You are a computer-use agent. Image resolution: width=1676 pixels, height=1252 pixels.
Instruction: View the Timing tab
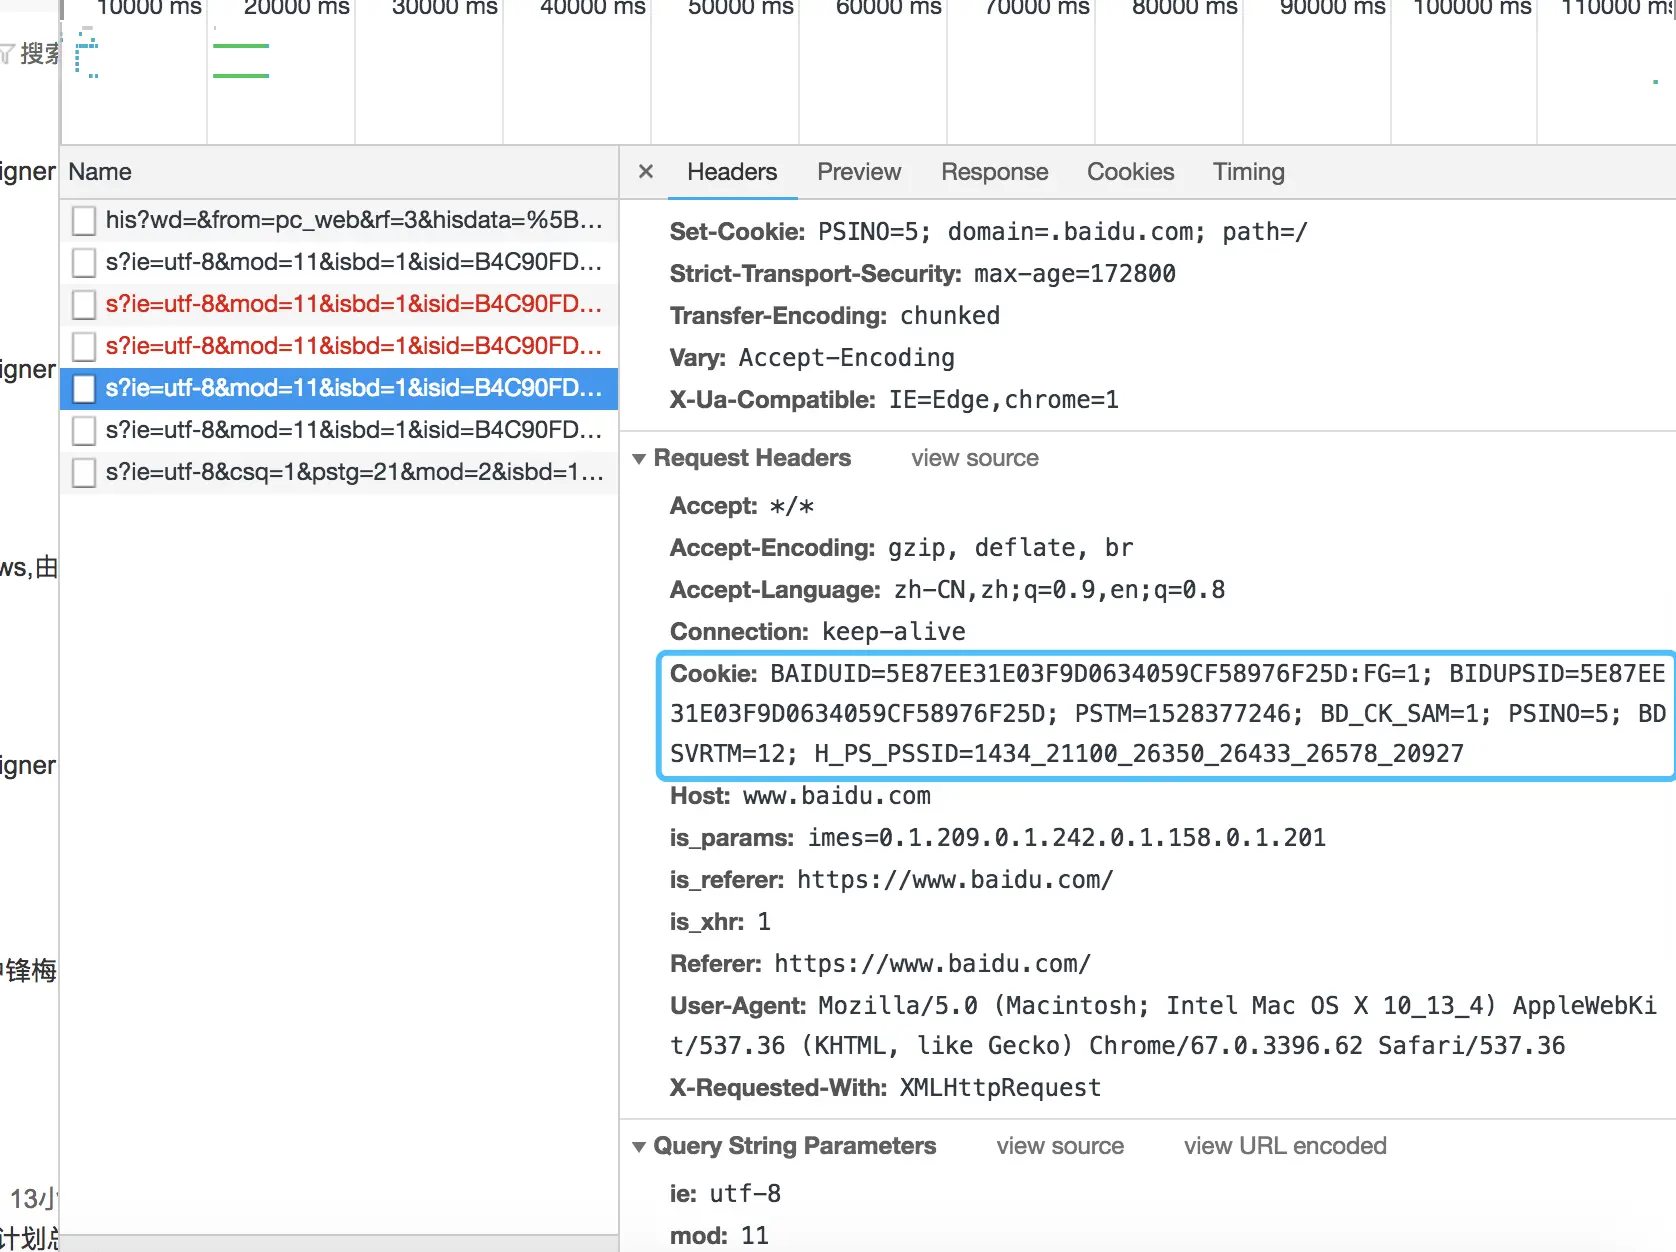click(x=1249, y=172)
